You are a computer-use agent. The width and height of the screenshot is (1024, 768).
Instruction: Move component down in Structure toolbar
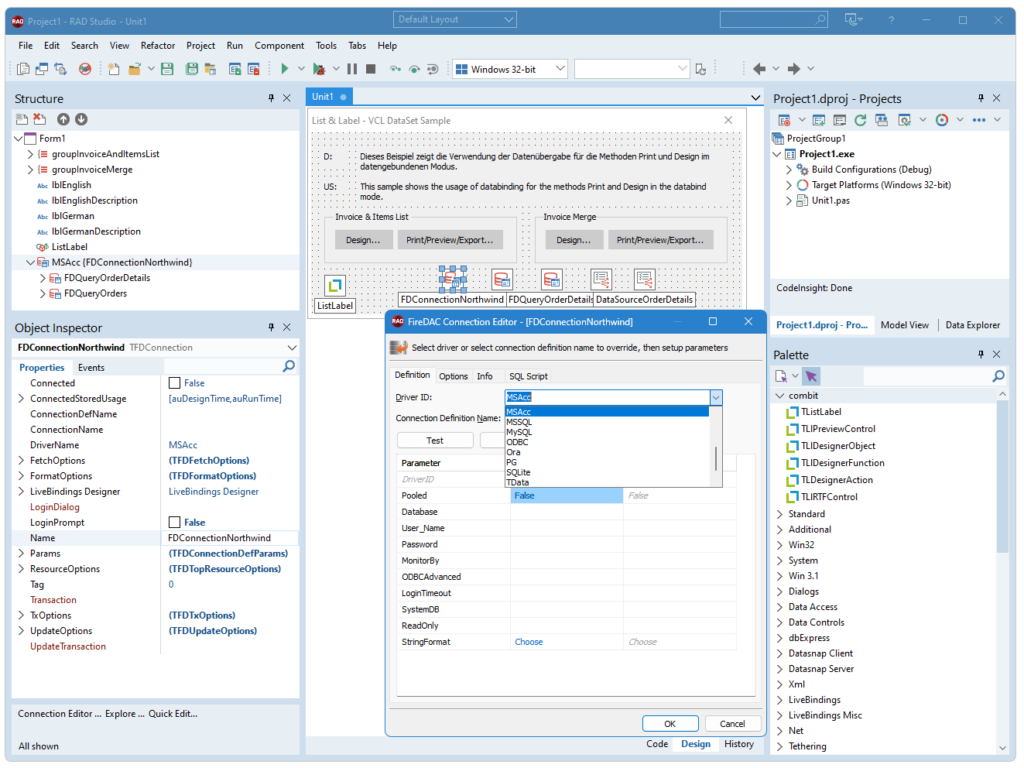(81, 120)
